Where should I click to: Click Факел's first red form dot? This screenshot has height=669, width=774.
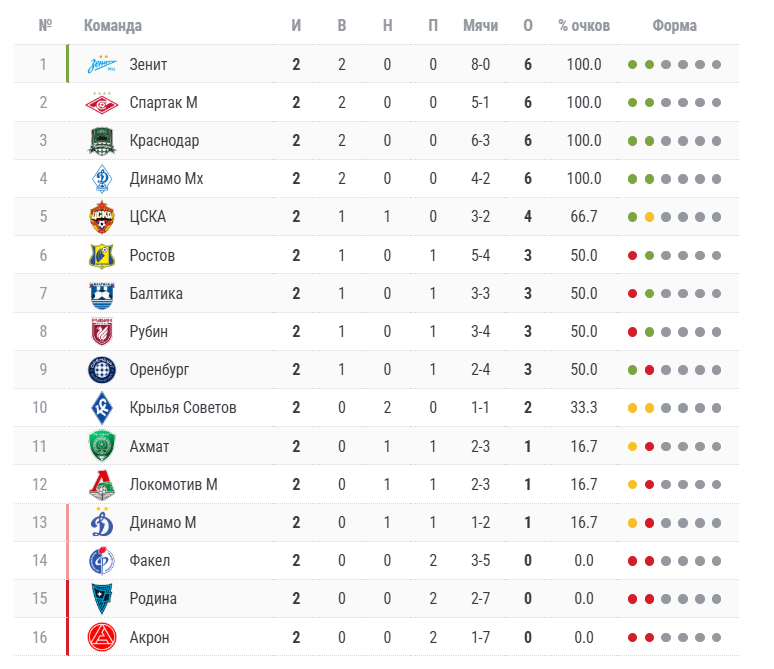tap(632, 561)
